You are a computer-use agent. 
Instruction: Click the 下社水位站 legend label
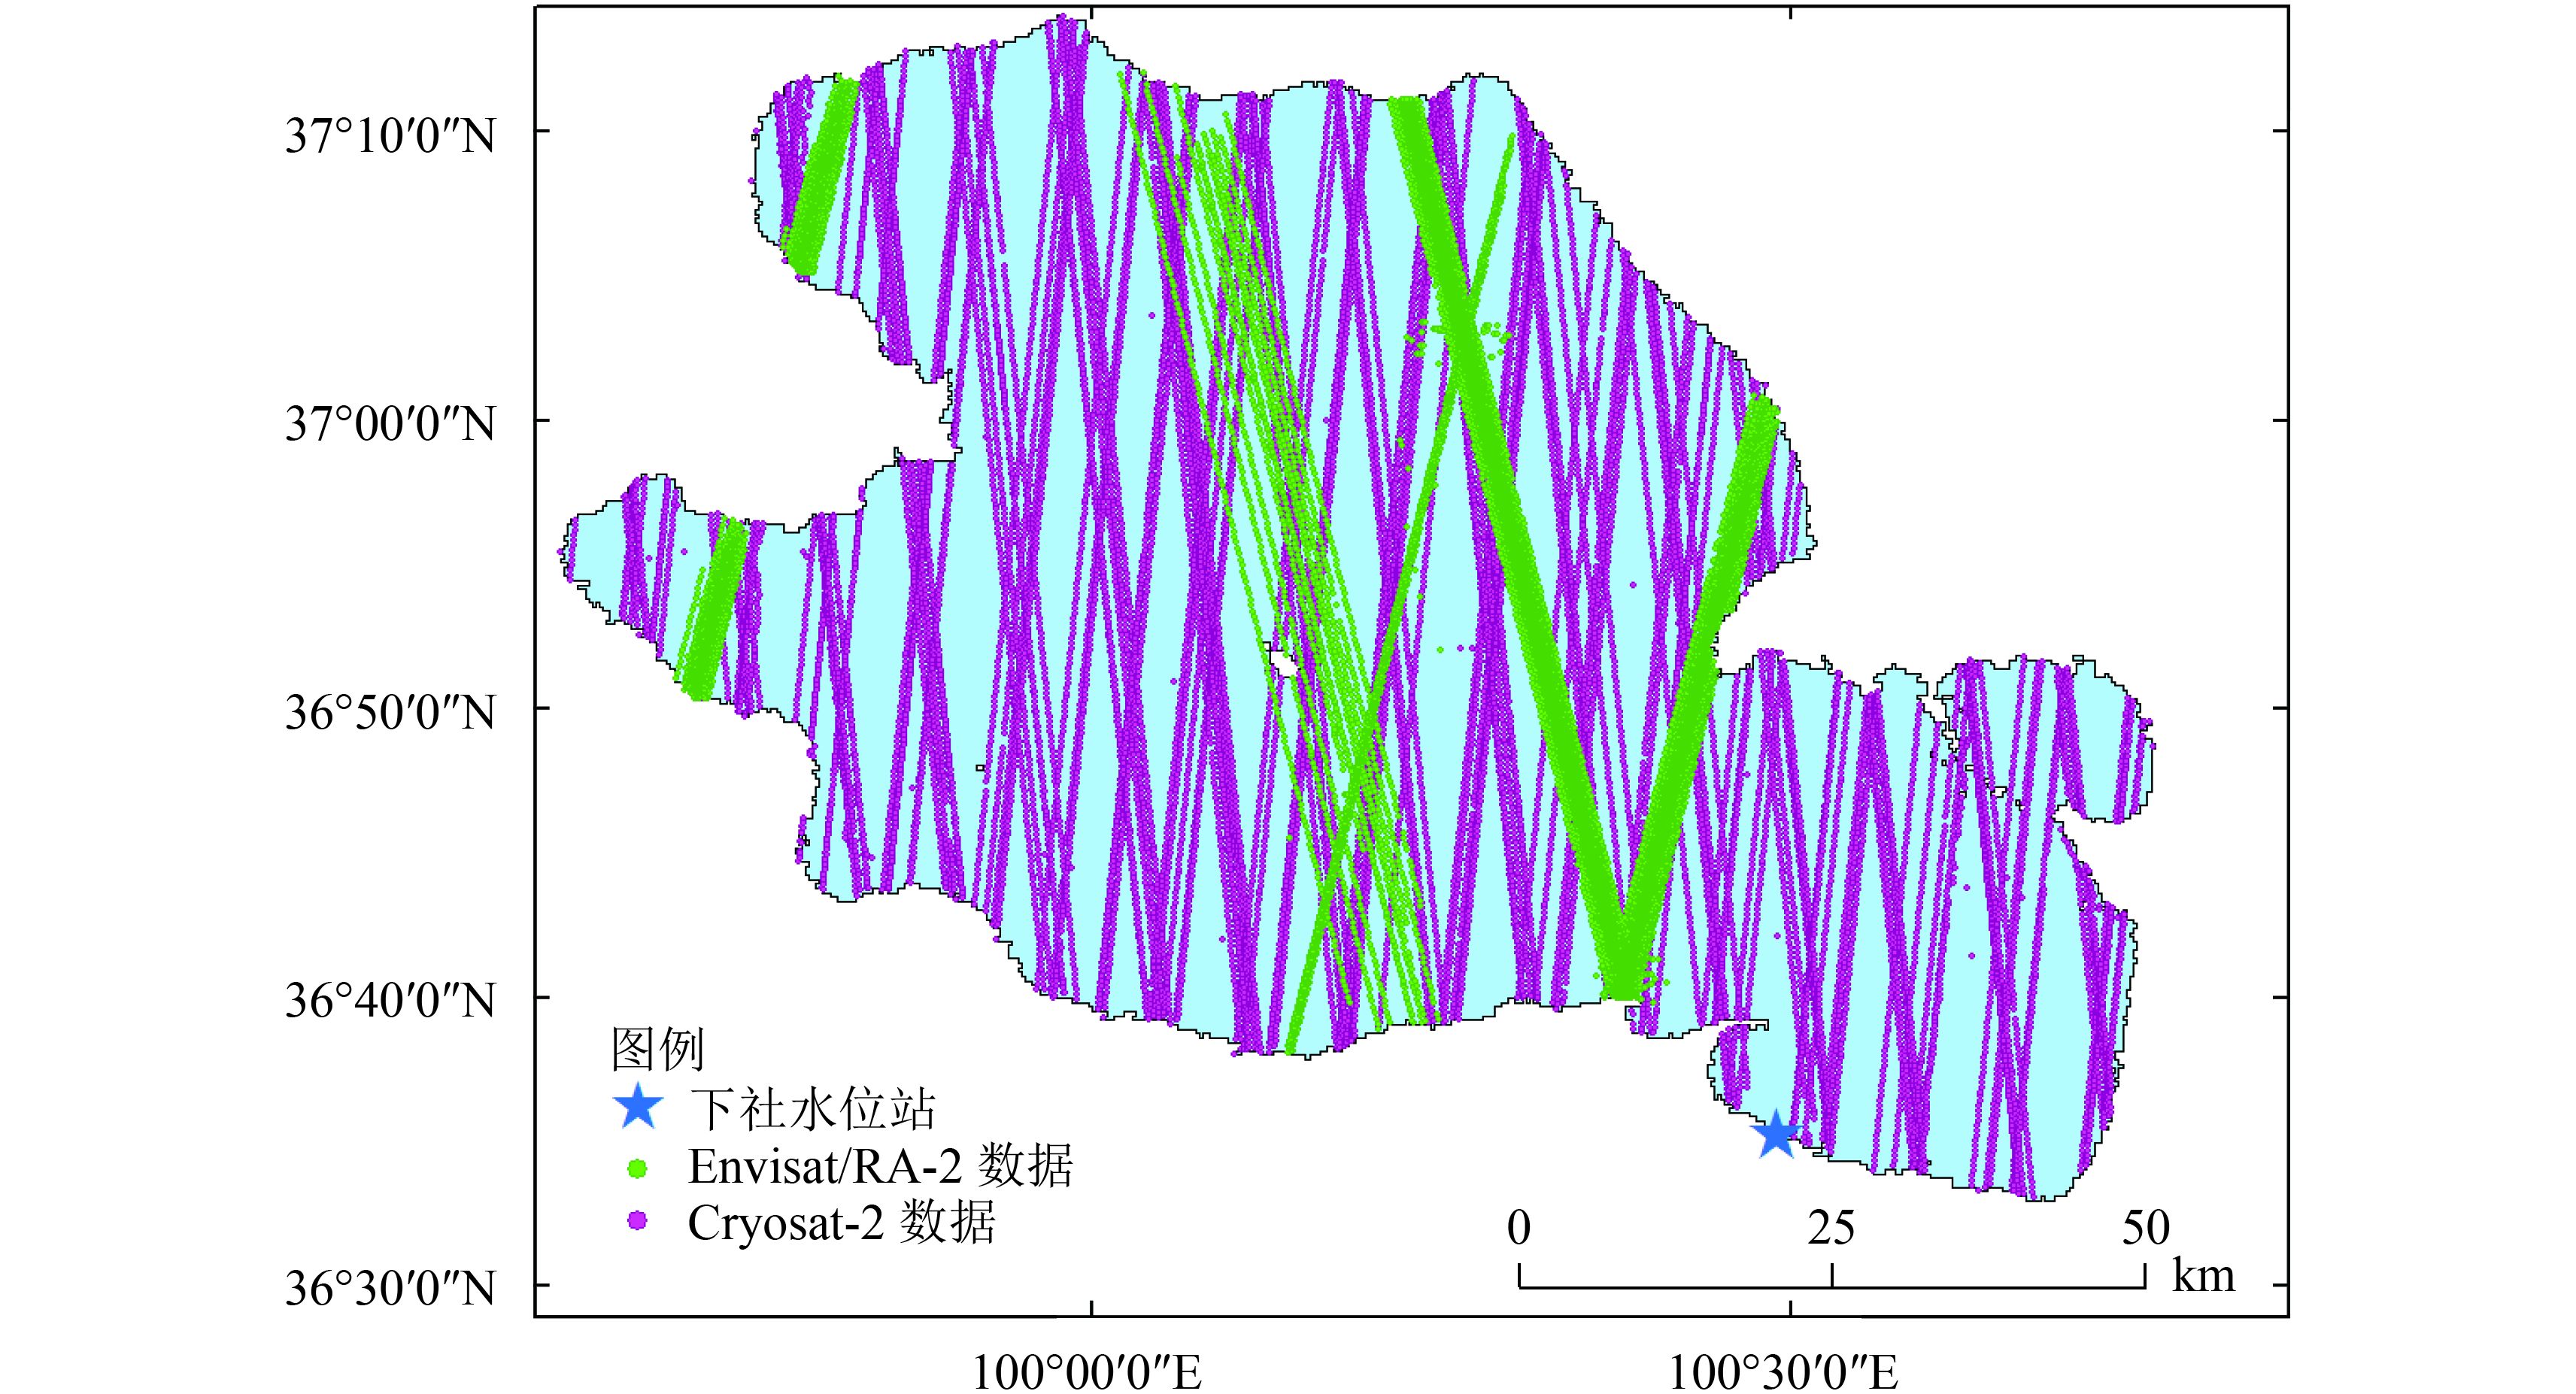(x=813, y=1108)
